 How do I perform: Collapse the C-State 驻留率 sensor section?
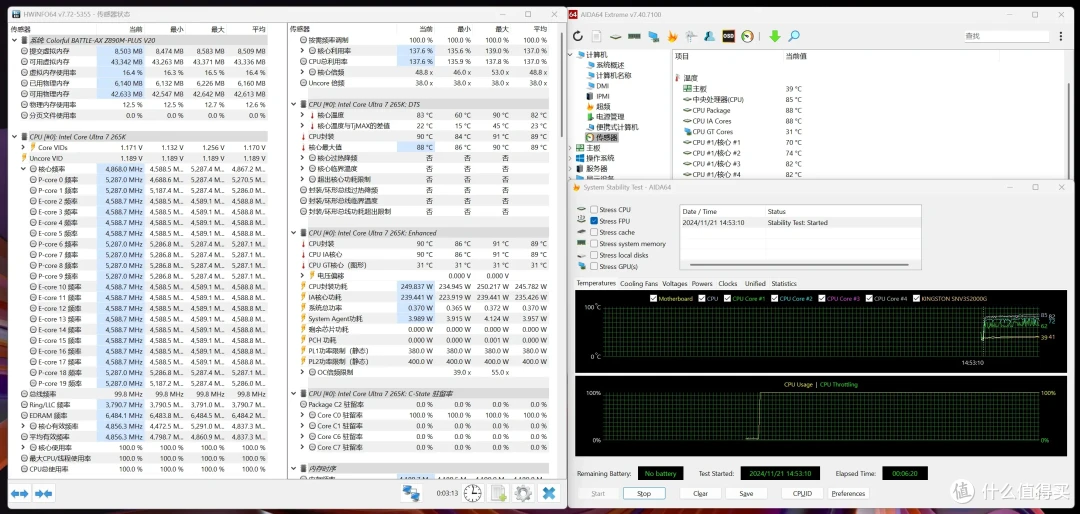[x=293, y=394]
